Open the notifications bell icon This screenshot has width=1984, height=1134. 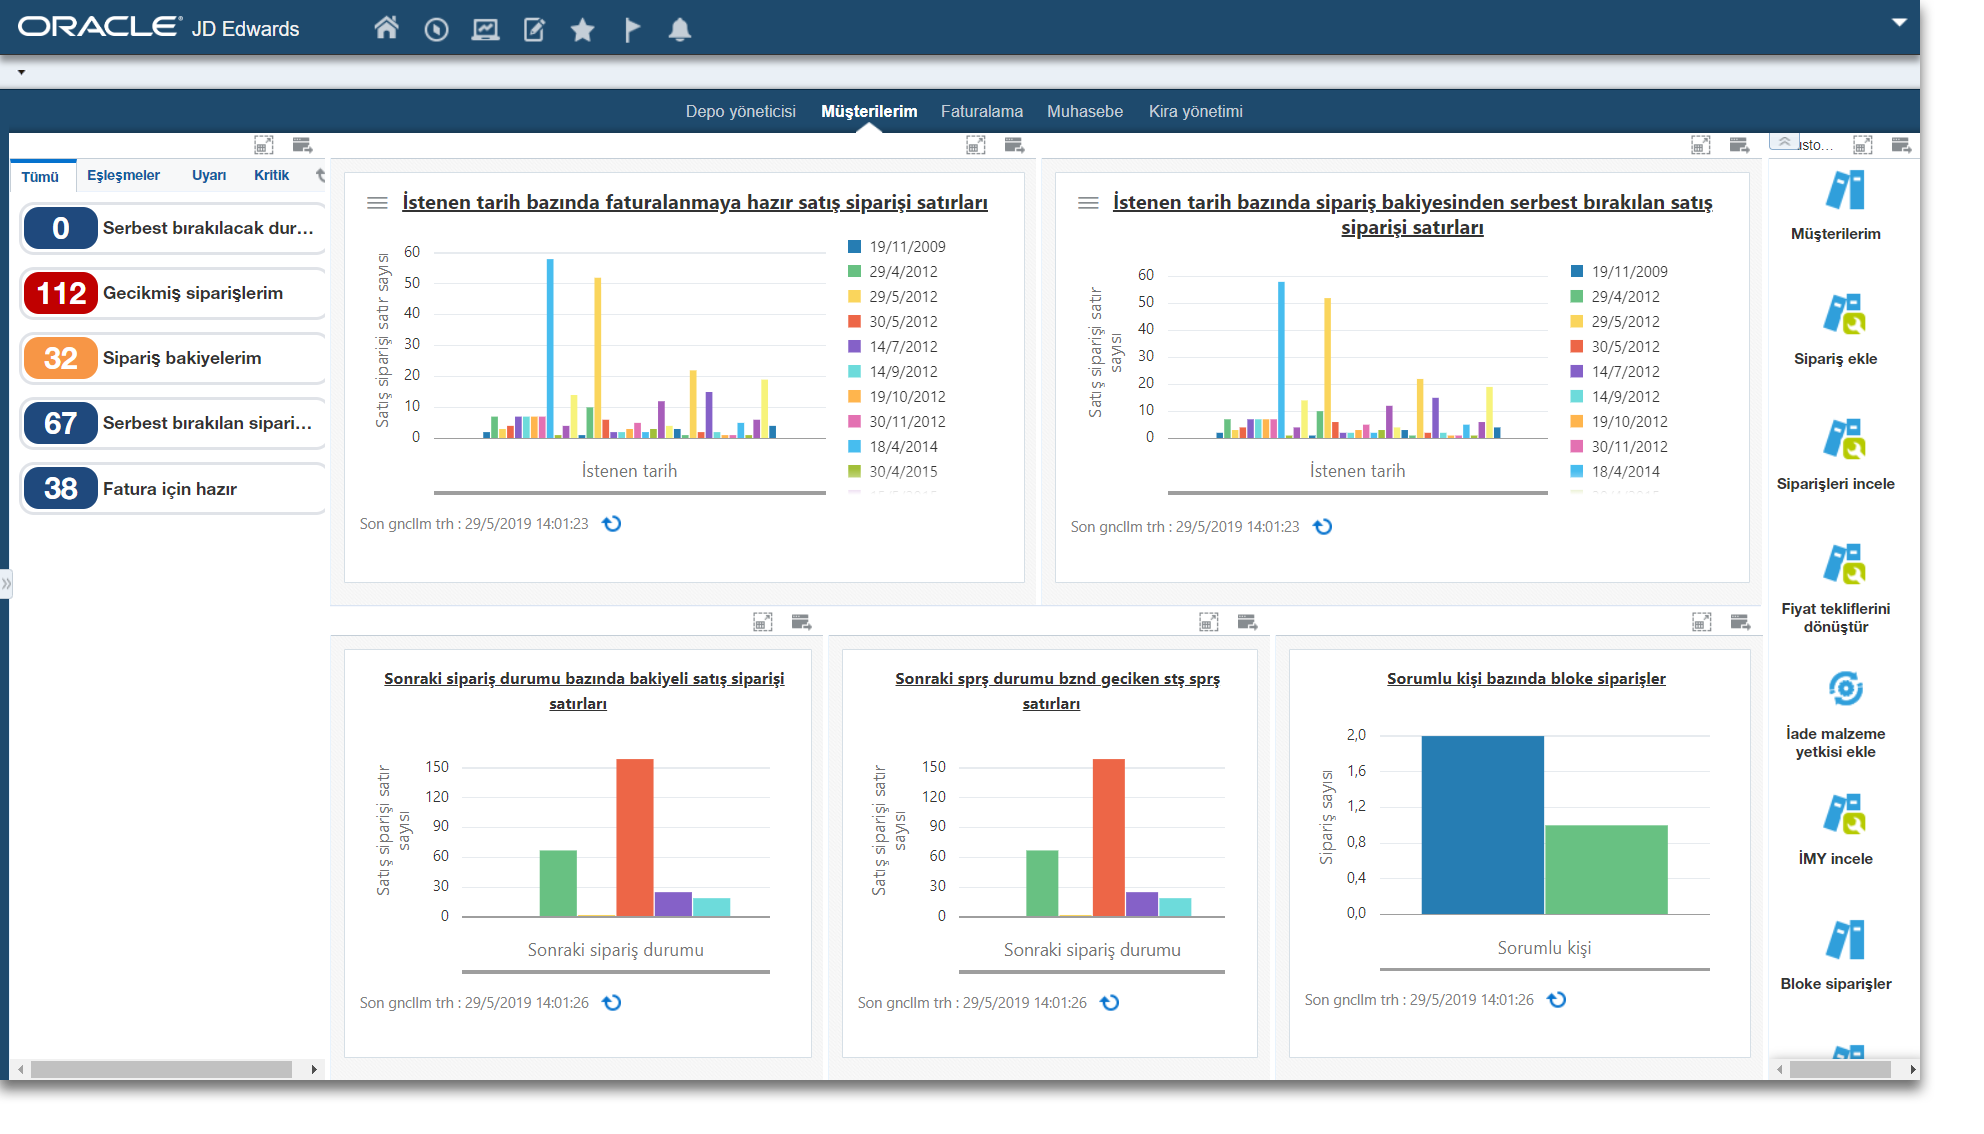coord(680,30)
